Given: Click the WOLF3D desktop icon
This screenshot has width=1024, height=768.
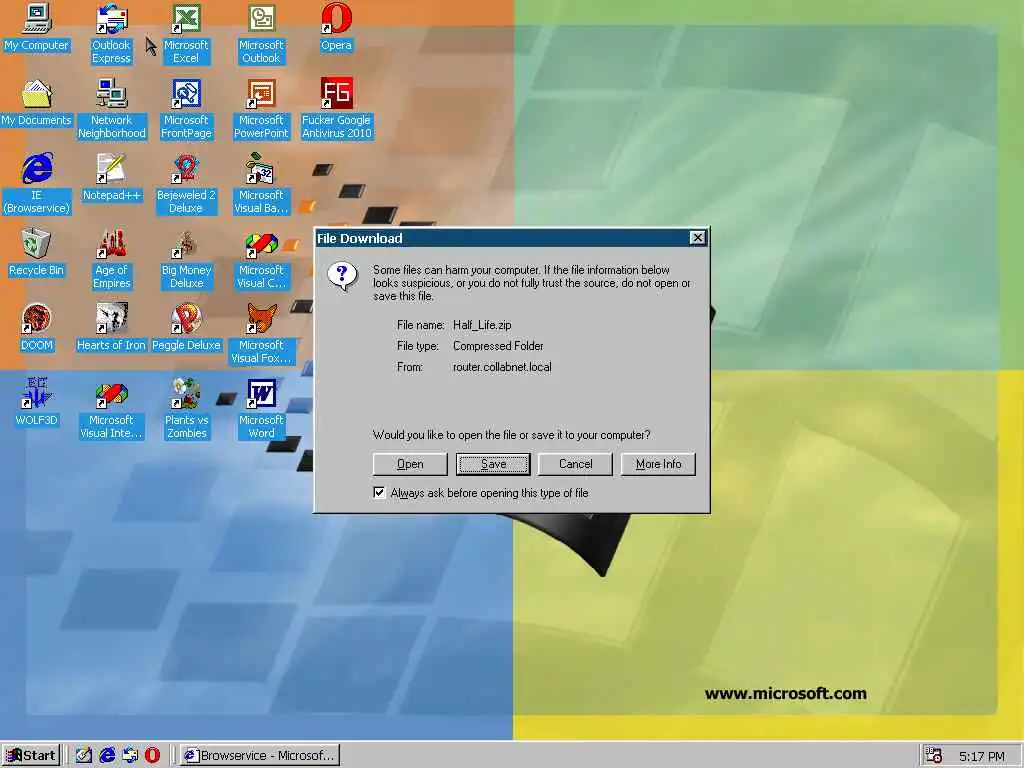Looking at the screenshot, I should [37, 402].
